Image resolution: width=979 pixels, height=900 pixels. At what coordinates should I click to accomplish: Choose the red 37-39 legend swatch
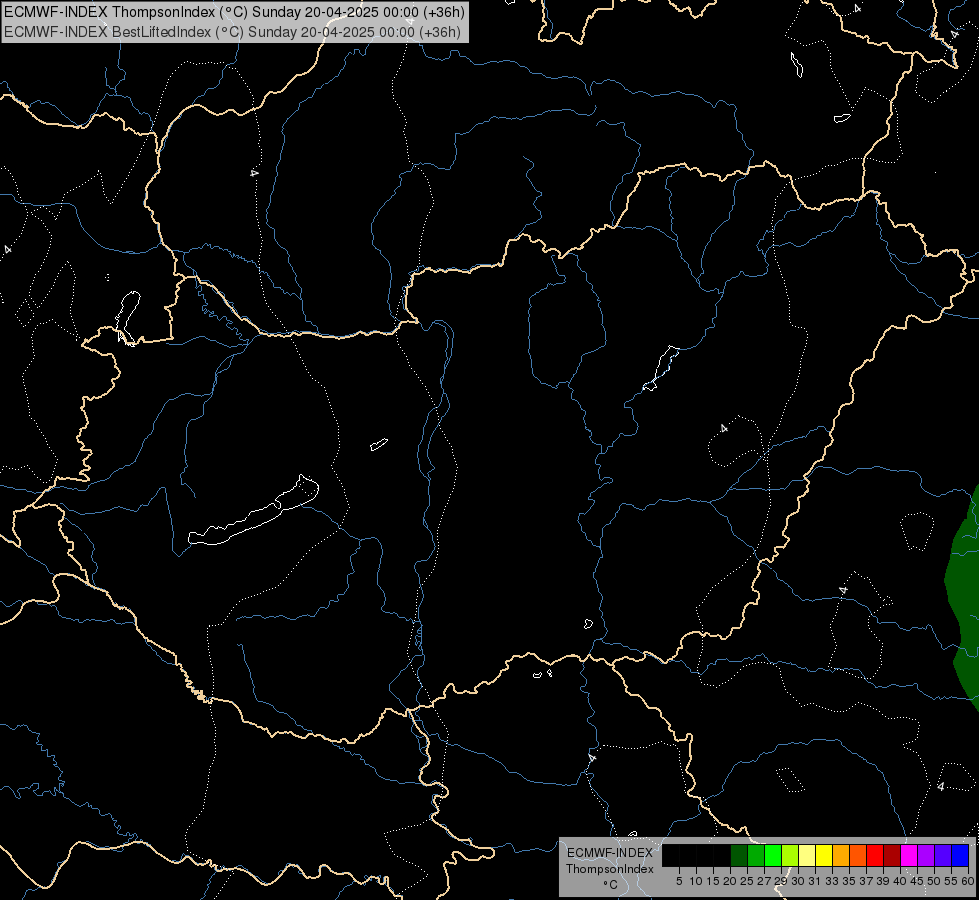point(875,856)
